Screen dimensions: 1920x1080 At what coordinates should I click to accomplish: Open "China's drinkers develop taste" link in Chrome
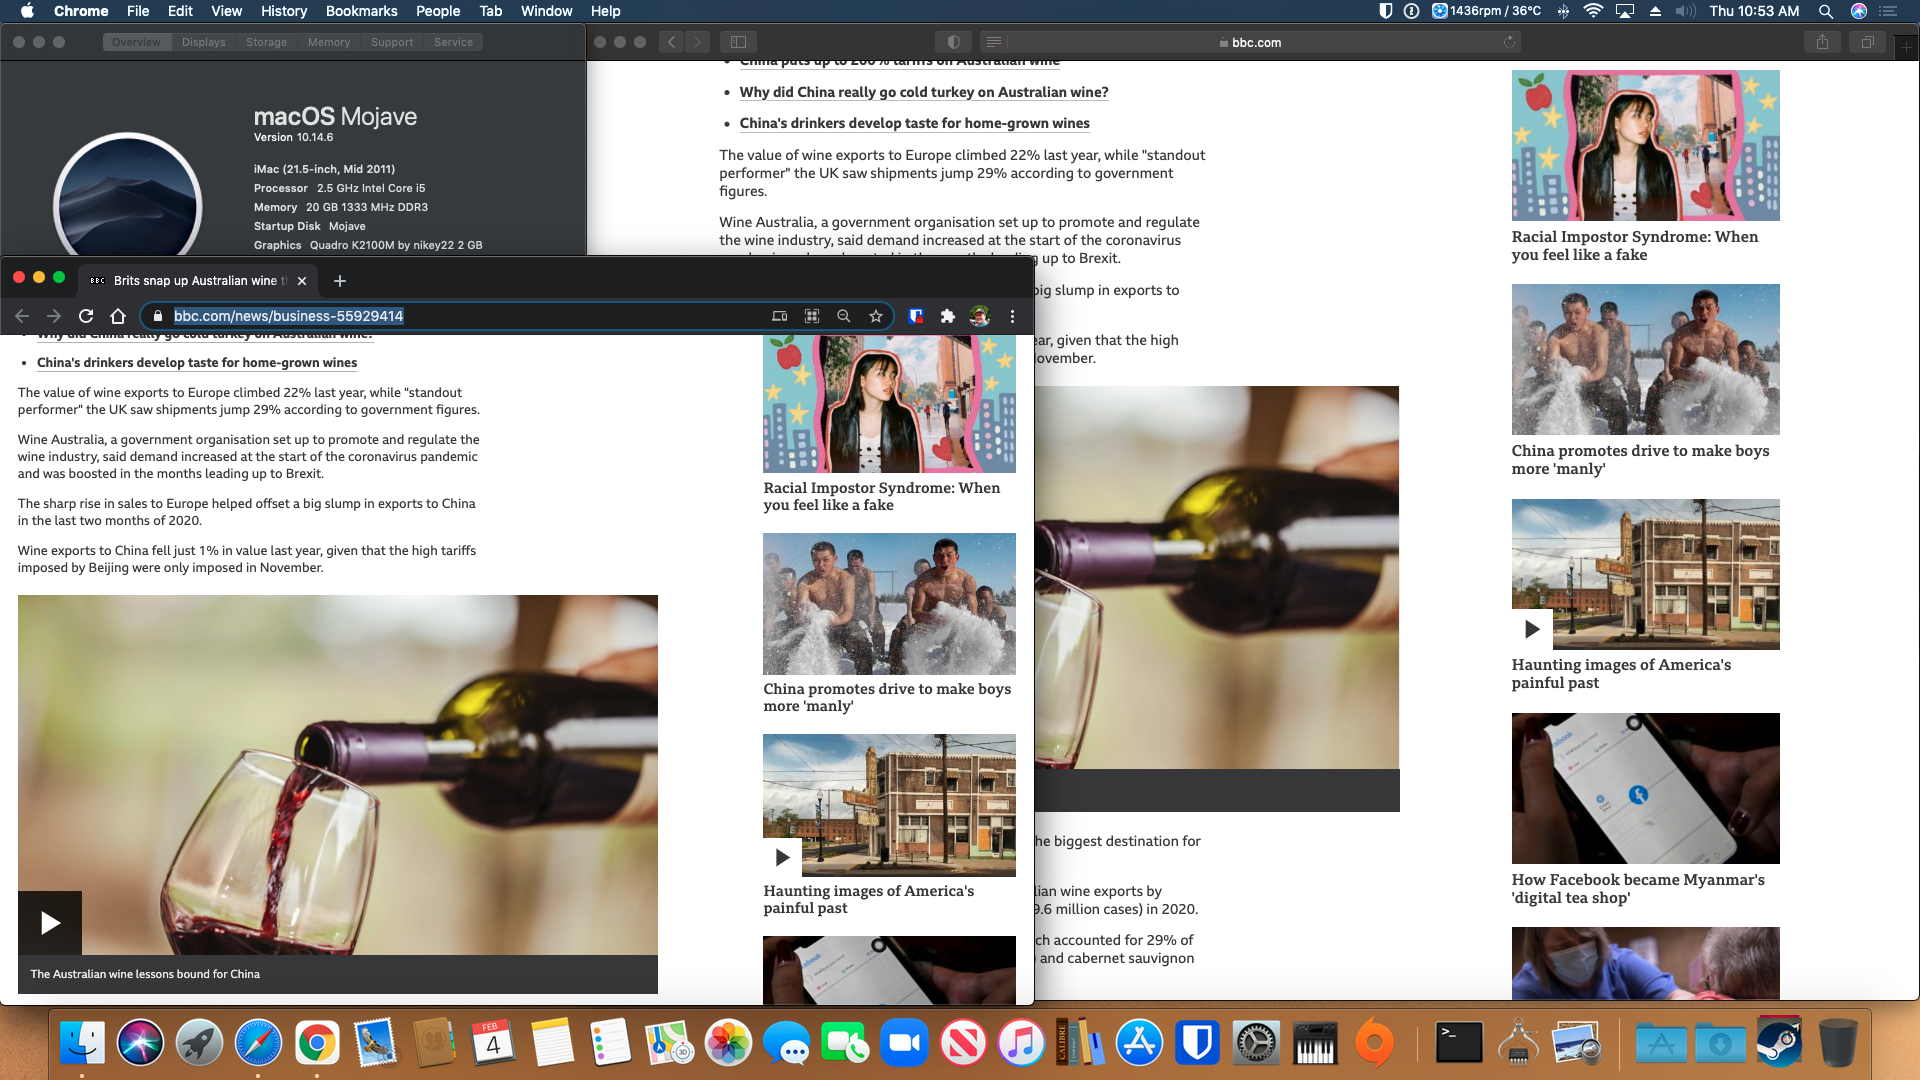tap(197, 363)
